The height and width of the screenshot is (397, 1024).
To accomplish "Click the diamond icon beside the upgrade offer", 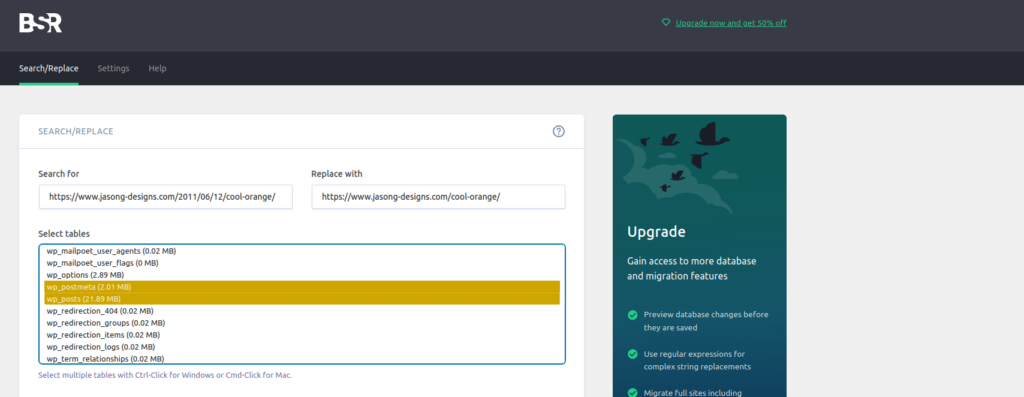I will click(x=665, y=22).
